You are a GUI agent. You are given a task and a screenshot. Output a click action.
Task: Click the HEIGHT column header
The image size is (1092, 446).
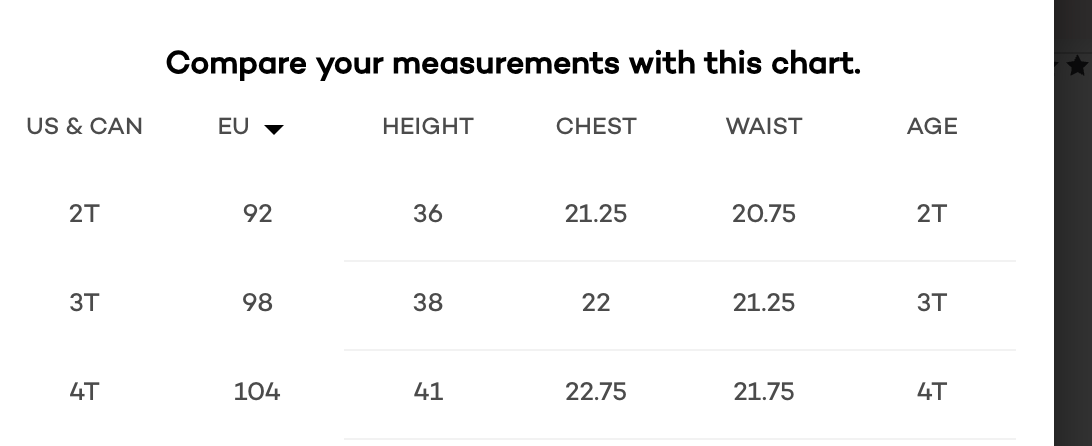coord(428,126)
